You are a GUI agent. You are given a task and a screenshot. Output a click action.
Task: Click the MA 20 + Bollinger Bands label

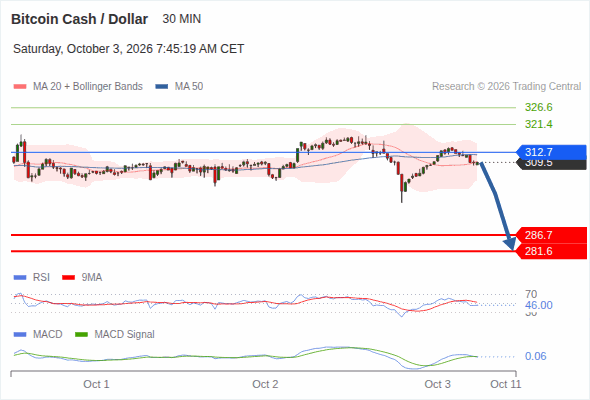pyautogui.click(x=88, y=87)
